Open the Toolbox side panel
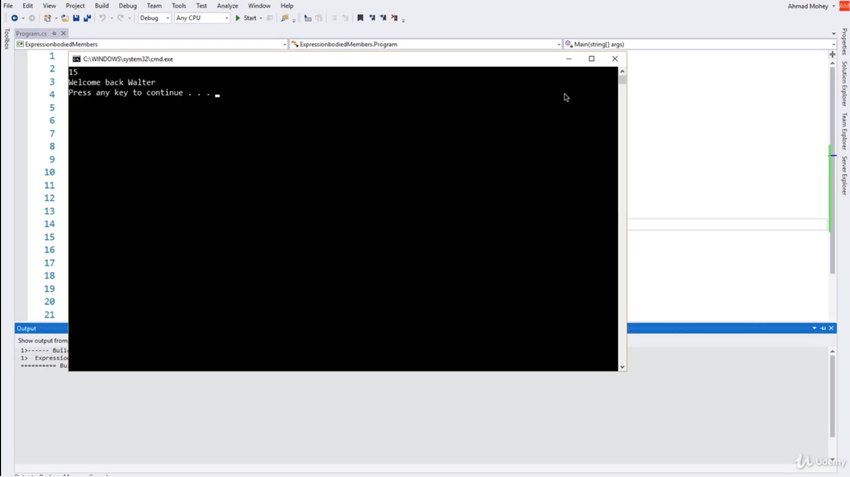This screenshot has height=477, width=850. (7, 39)
